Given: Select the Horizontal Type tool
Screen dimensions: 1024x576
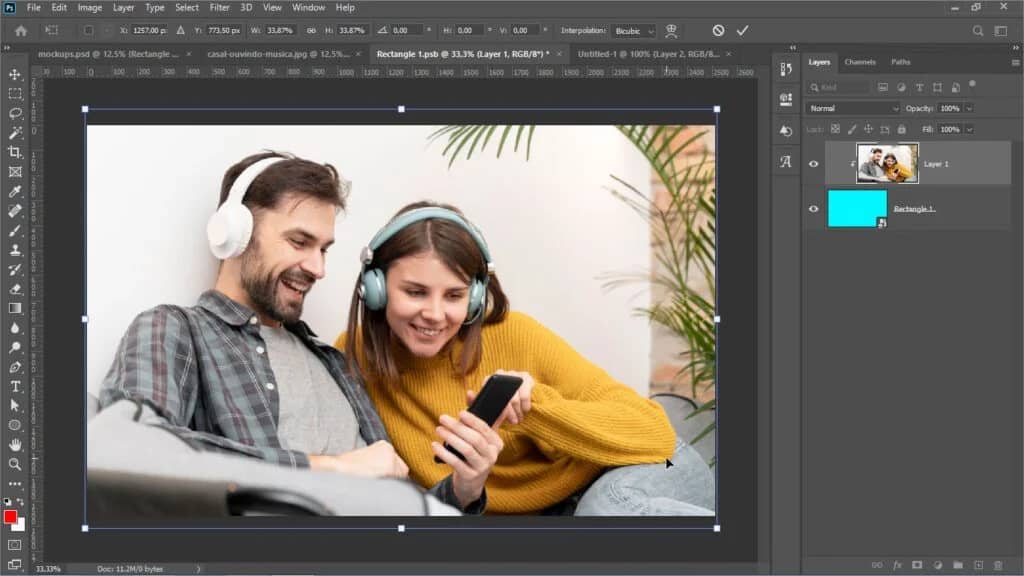Looking at the screenshot, I should (15, 387).
